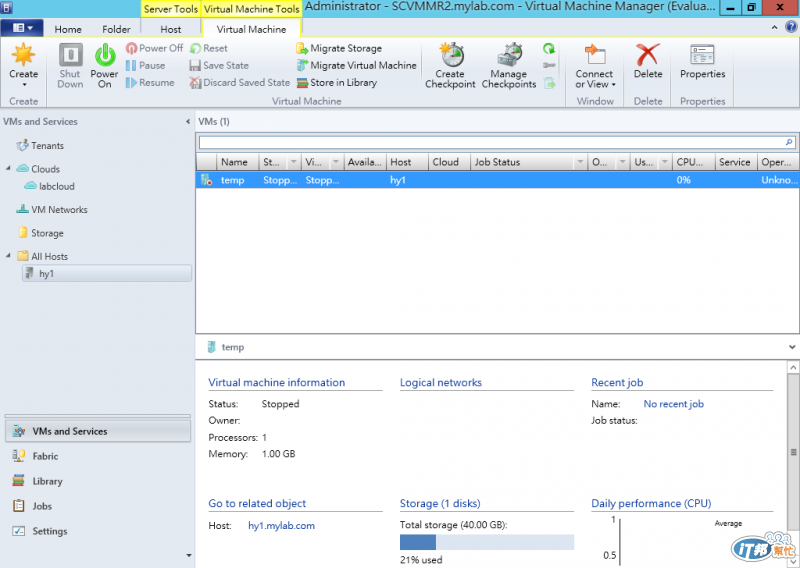Click Migrate Storage

pyautogui.click(x=339, y=48)
